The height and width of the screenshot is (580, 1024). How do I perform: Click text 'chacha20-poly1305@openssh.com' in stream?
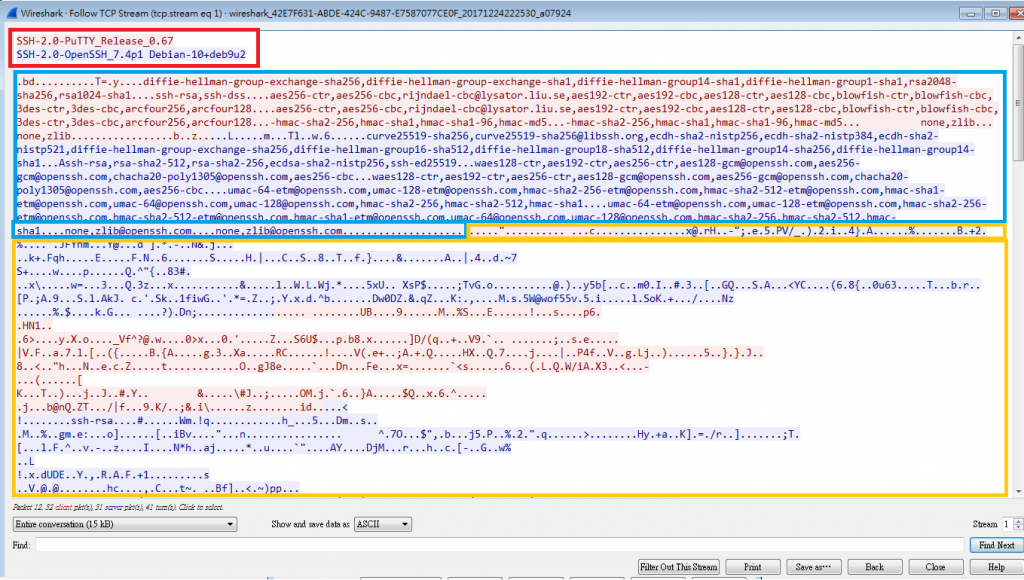[x=201, y=176]
